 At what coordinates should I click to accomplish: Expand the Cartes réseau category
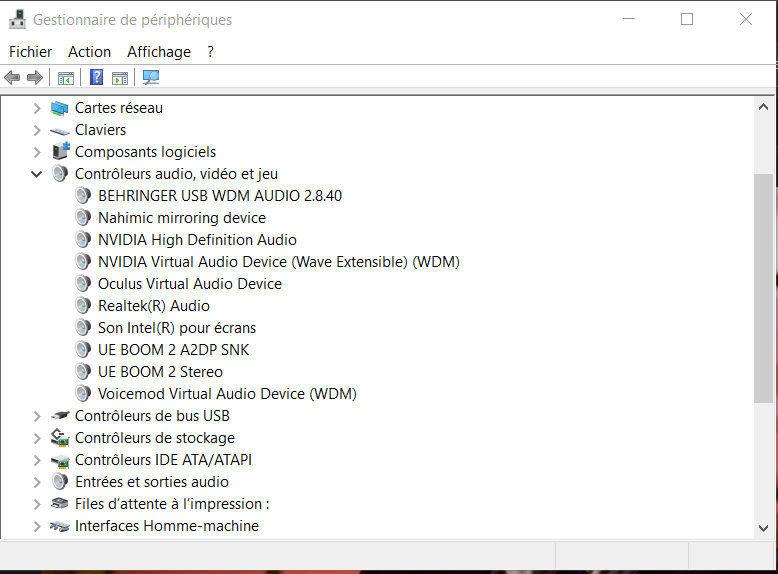pyautogui.click(x=37, y=108)
